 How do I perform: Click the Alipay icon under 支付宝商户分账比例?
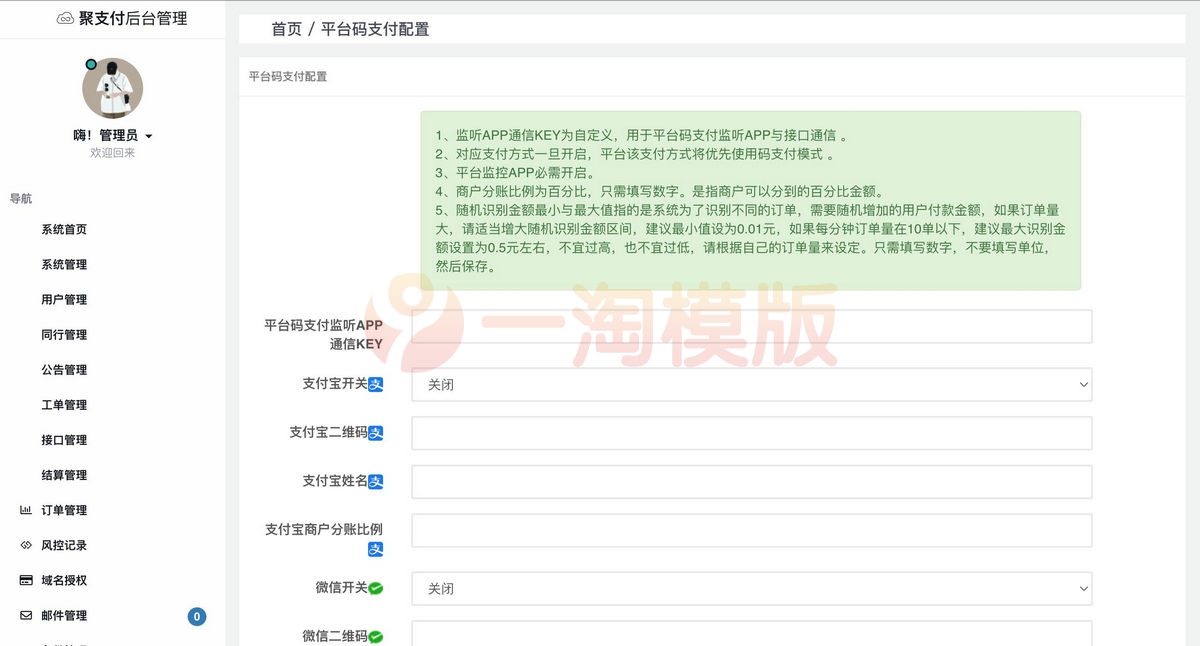pos(376,549)
